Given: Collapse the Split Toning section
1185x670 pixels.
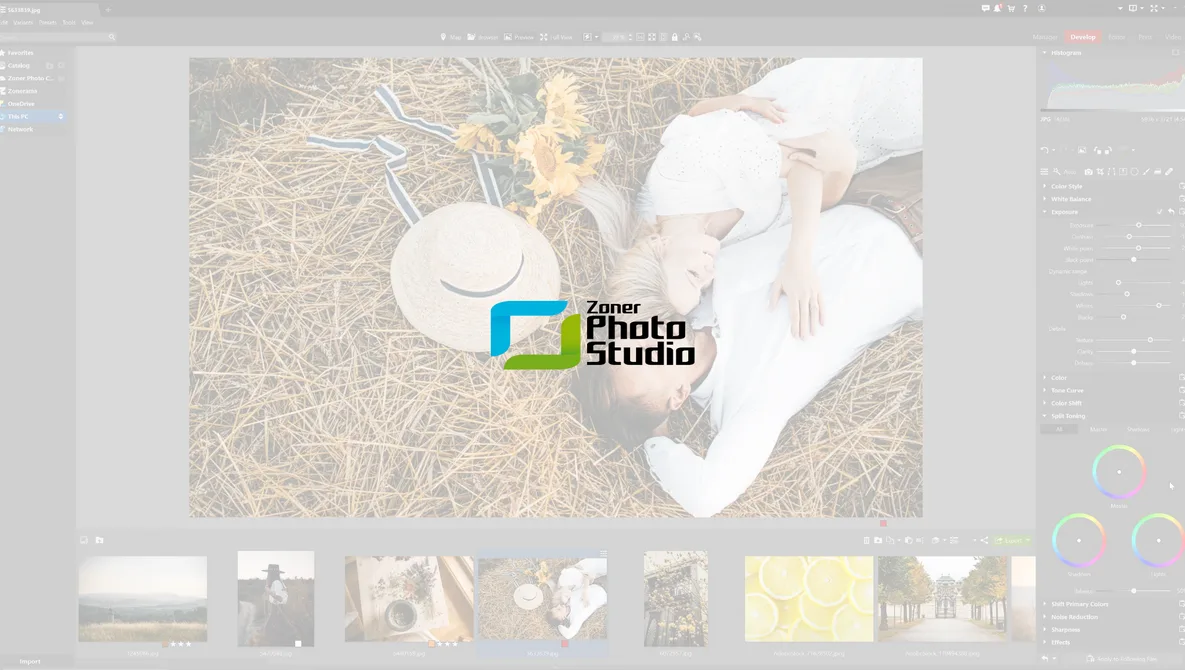Looking at the screenshot, I should [1068, 416].
